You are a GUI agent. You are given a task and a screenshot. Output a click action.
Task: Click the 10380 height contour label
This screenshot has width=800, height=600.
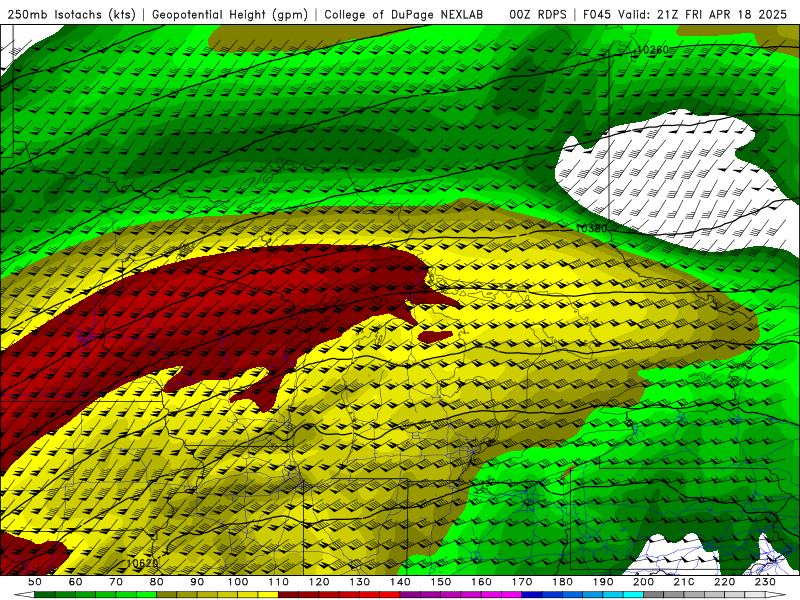point(592,228)
